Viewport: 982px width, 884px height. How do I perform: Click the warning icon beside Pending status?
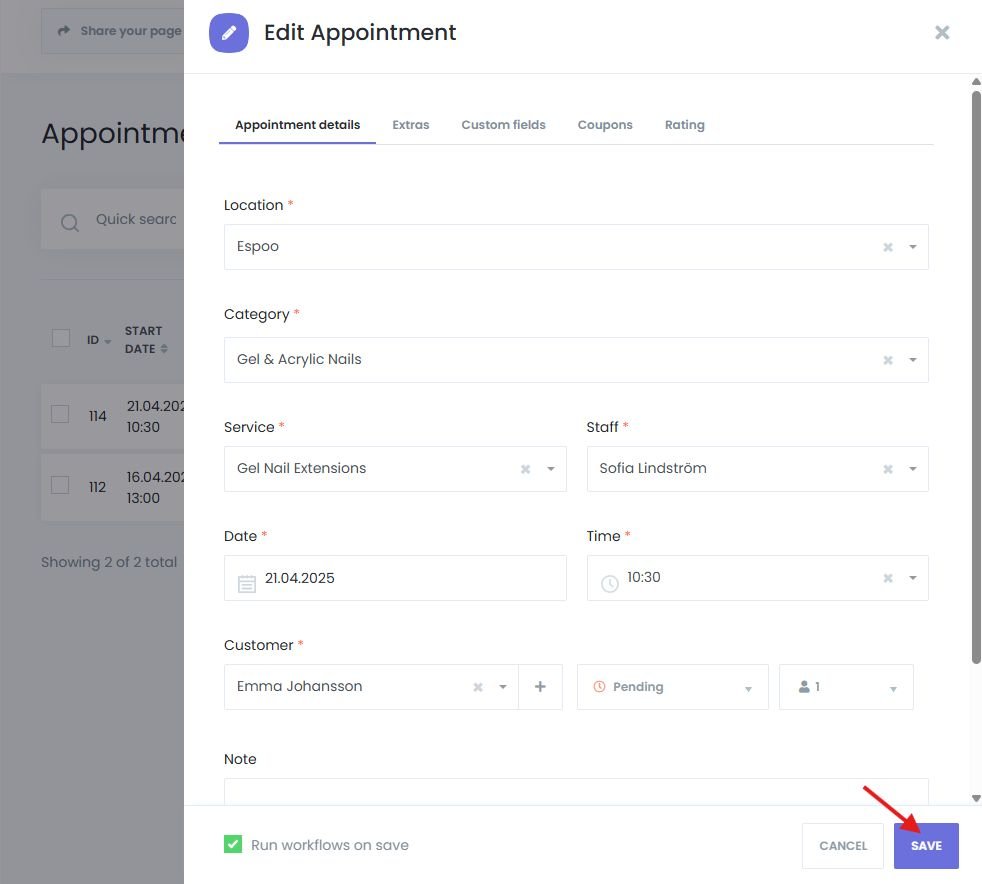pyautogui.click(x=611, y=686)
